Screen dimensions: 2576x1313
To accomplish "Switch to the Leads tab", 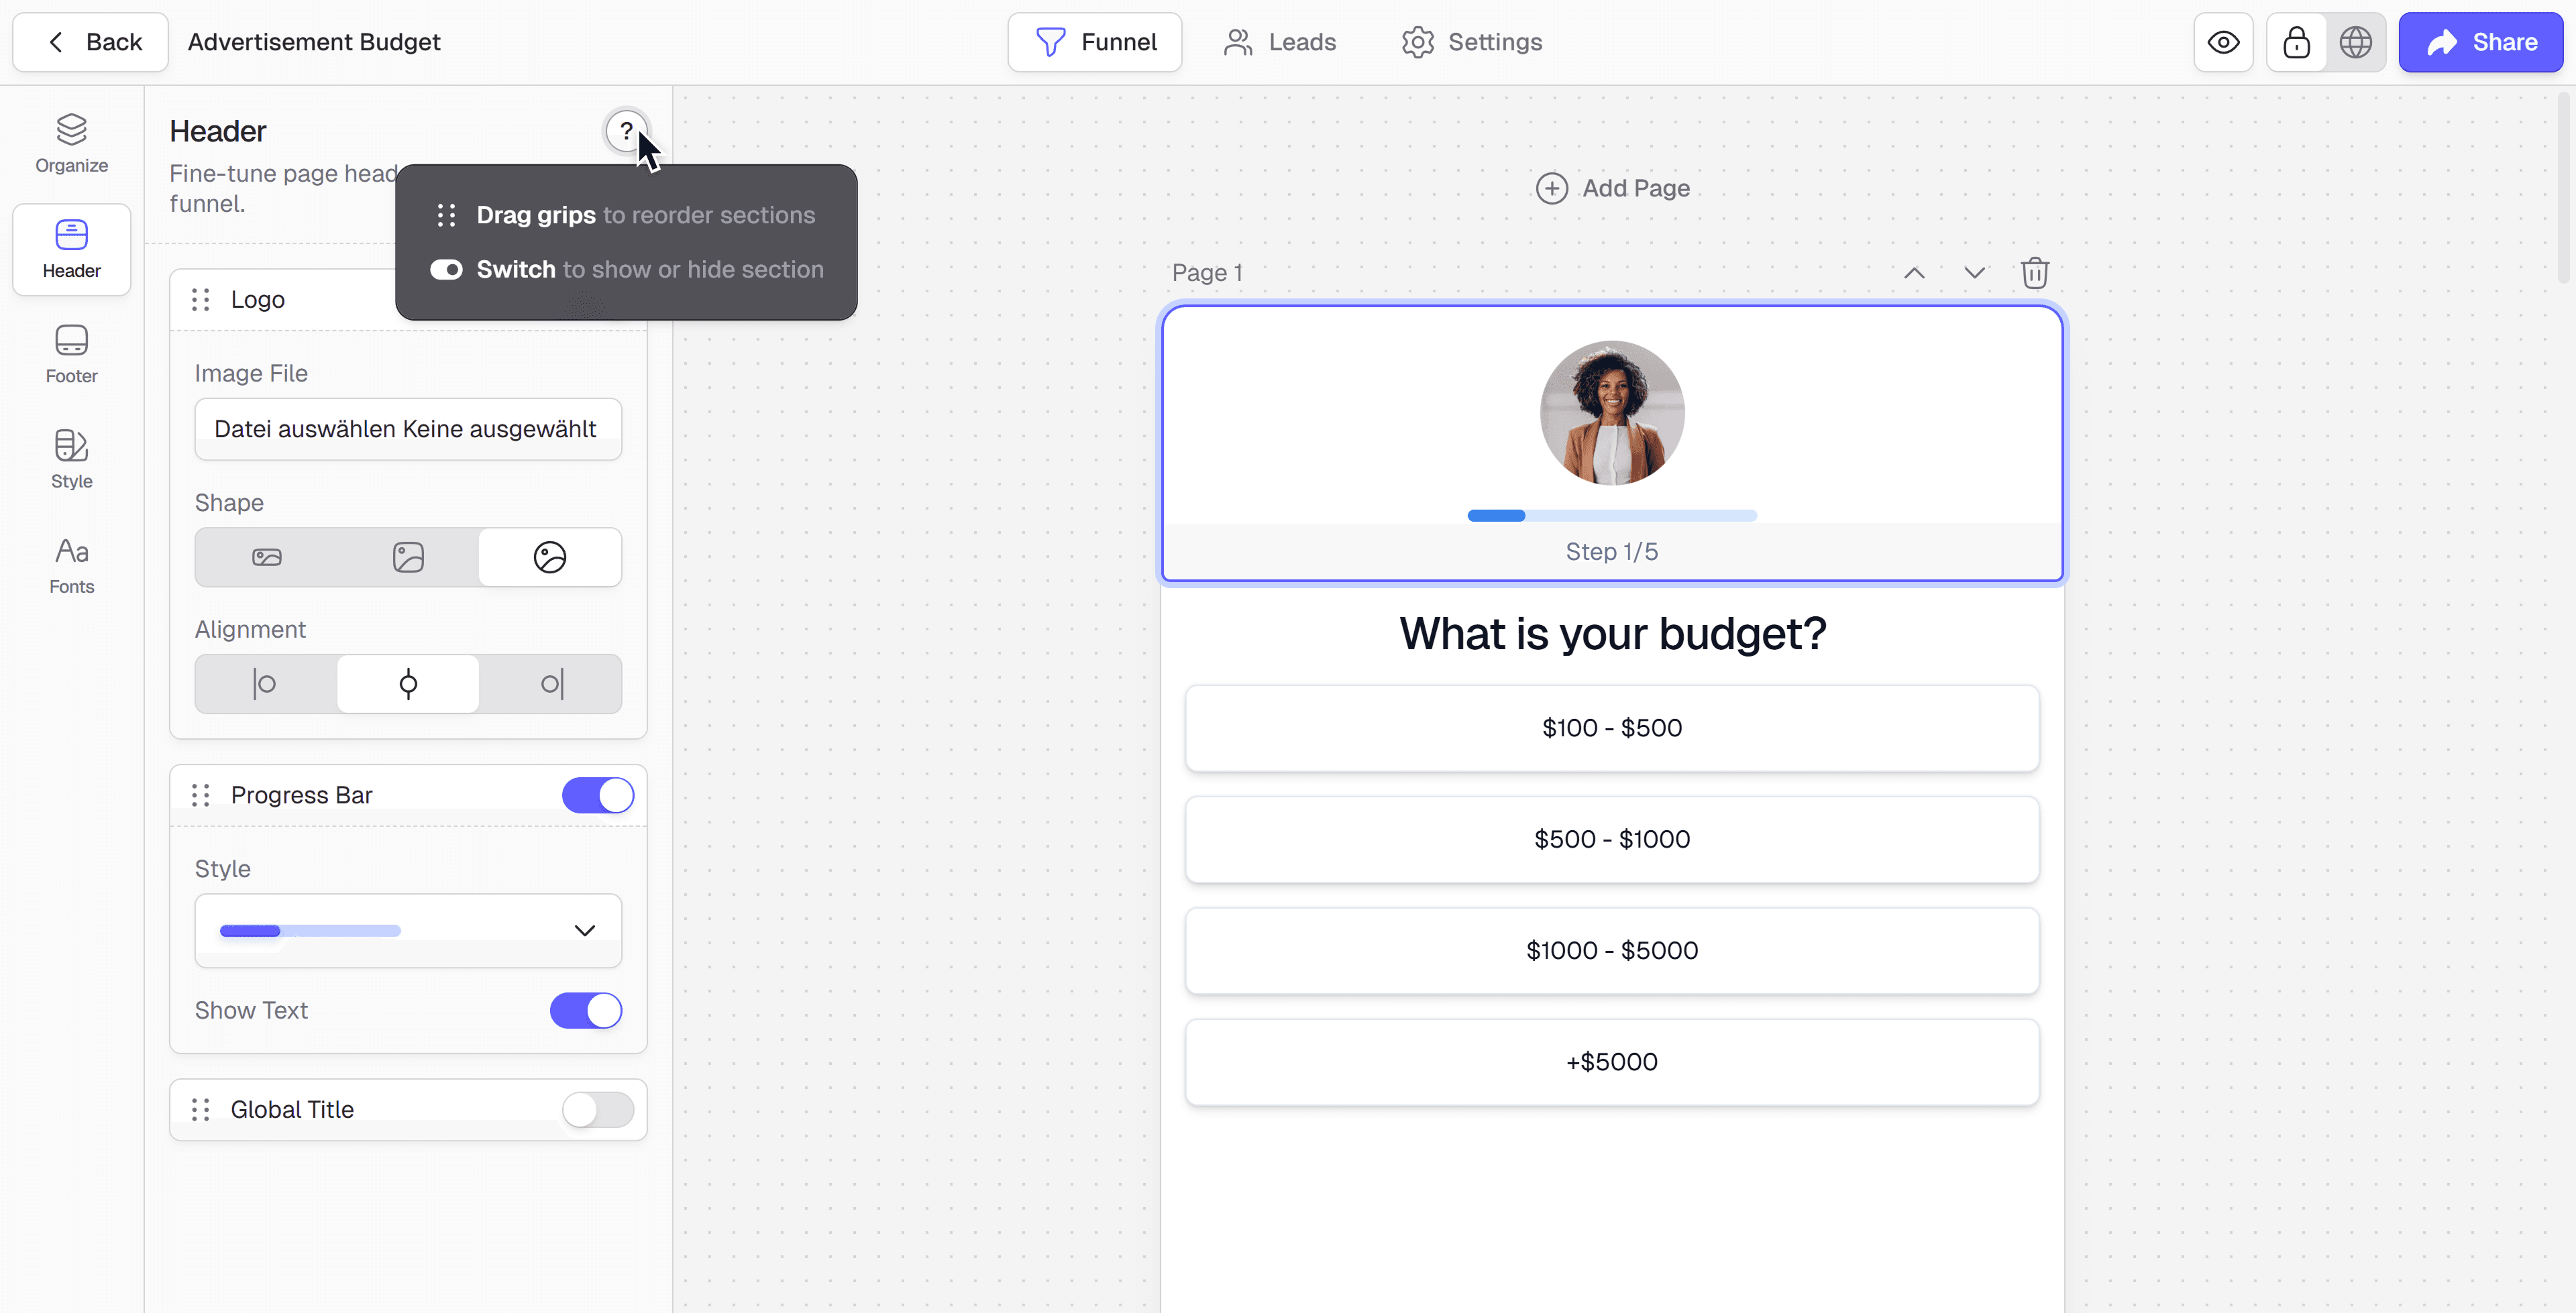I will click(1279, 42).
